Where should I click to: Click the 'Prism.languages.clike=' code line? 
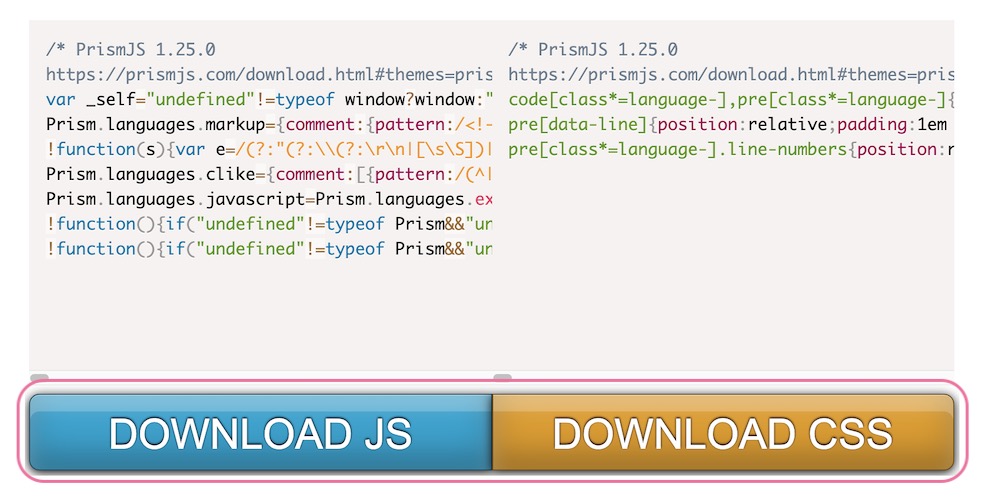pos(269,174)
